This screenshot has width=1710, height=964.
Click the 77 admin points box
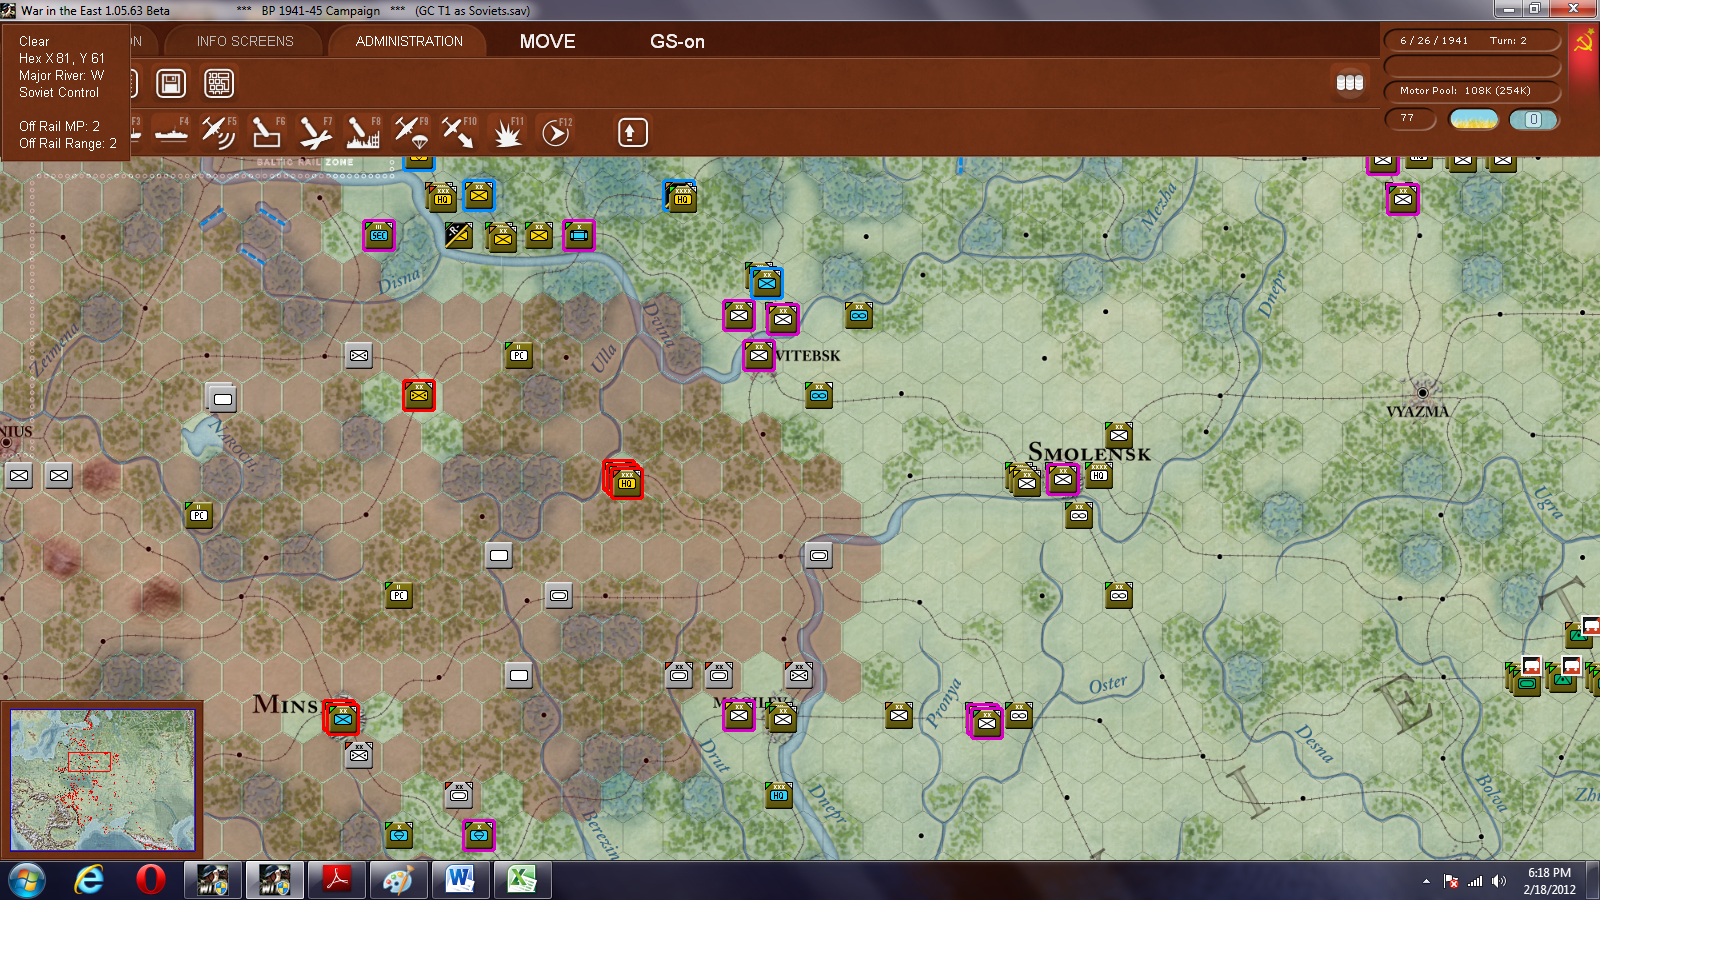tap(1410, 119)
